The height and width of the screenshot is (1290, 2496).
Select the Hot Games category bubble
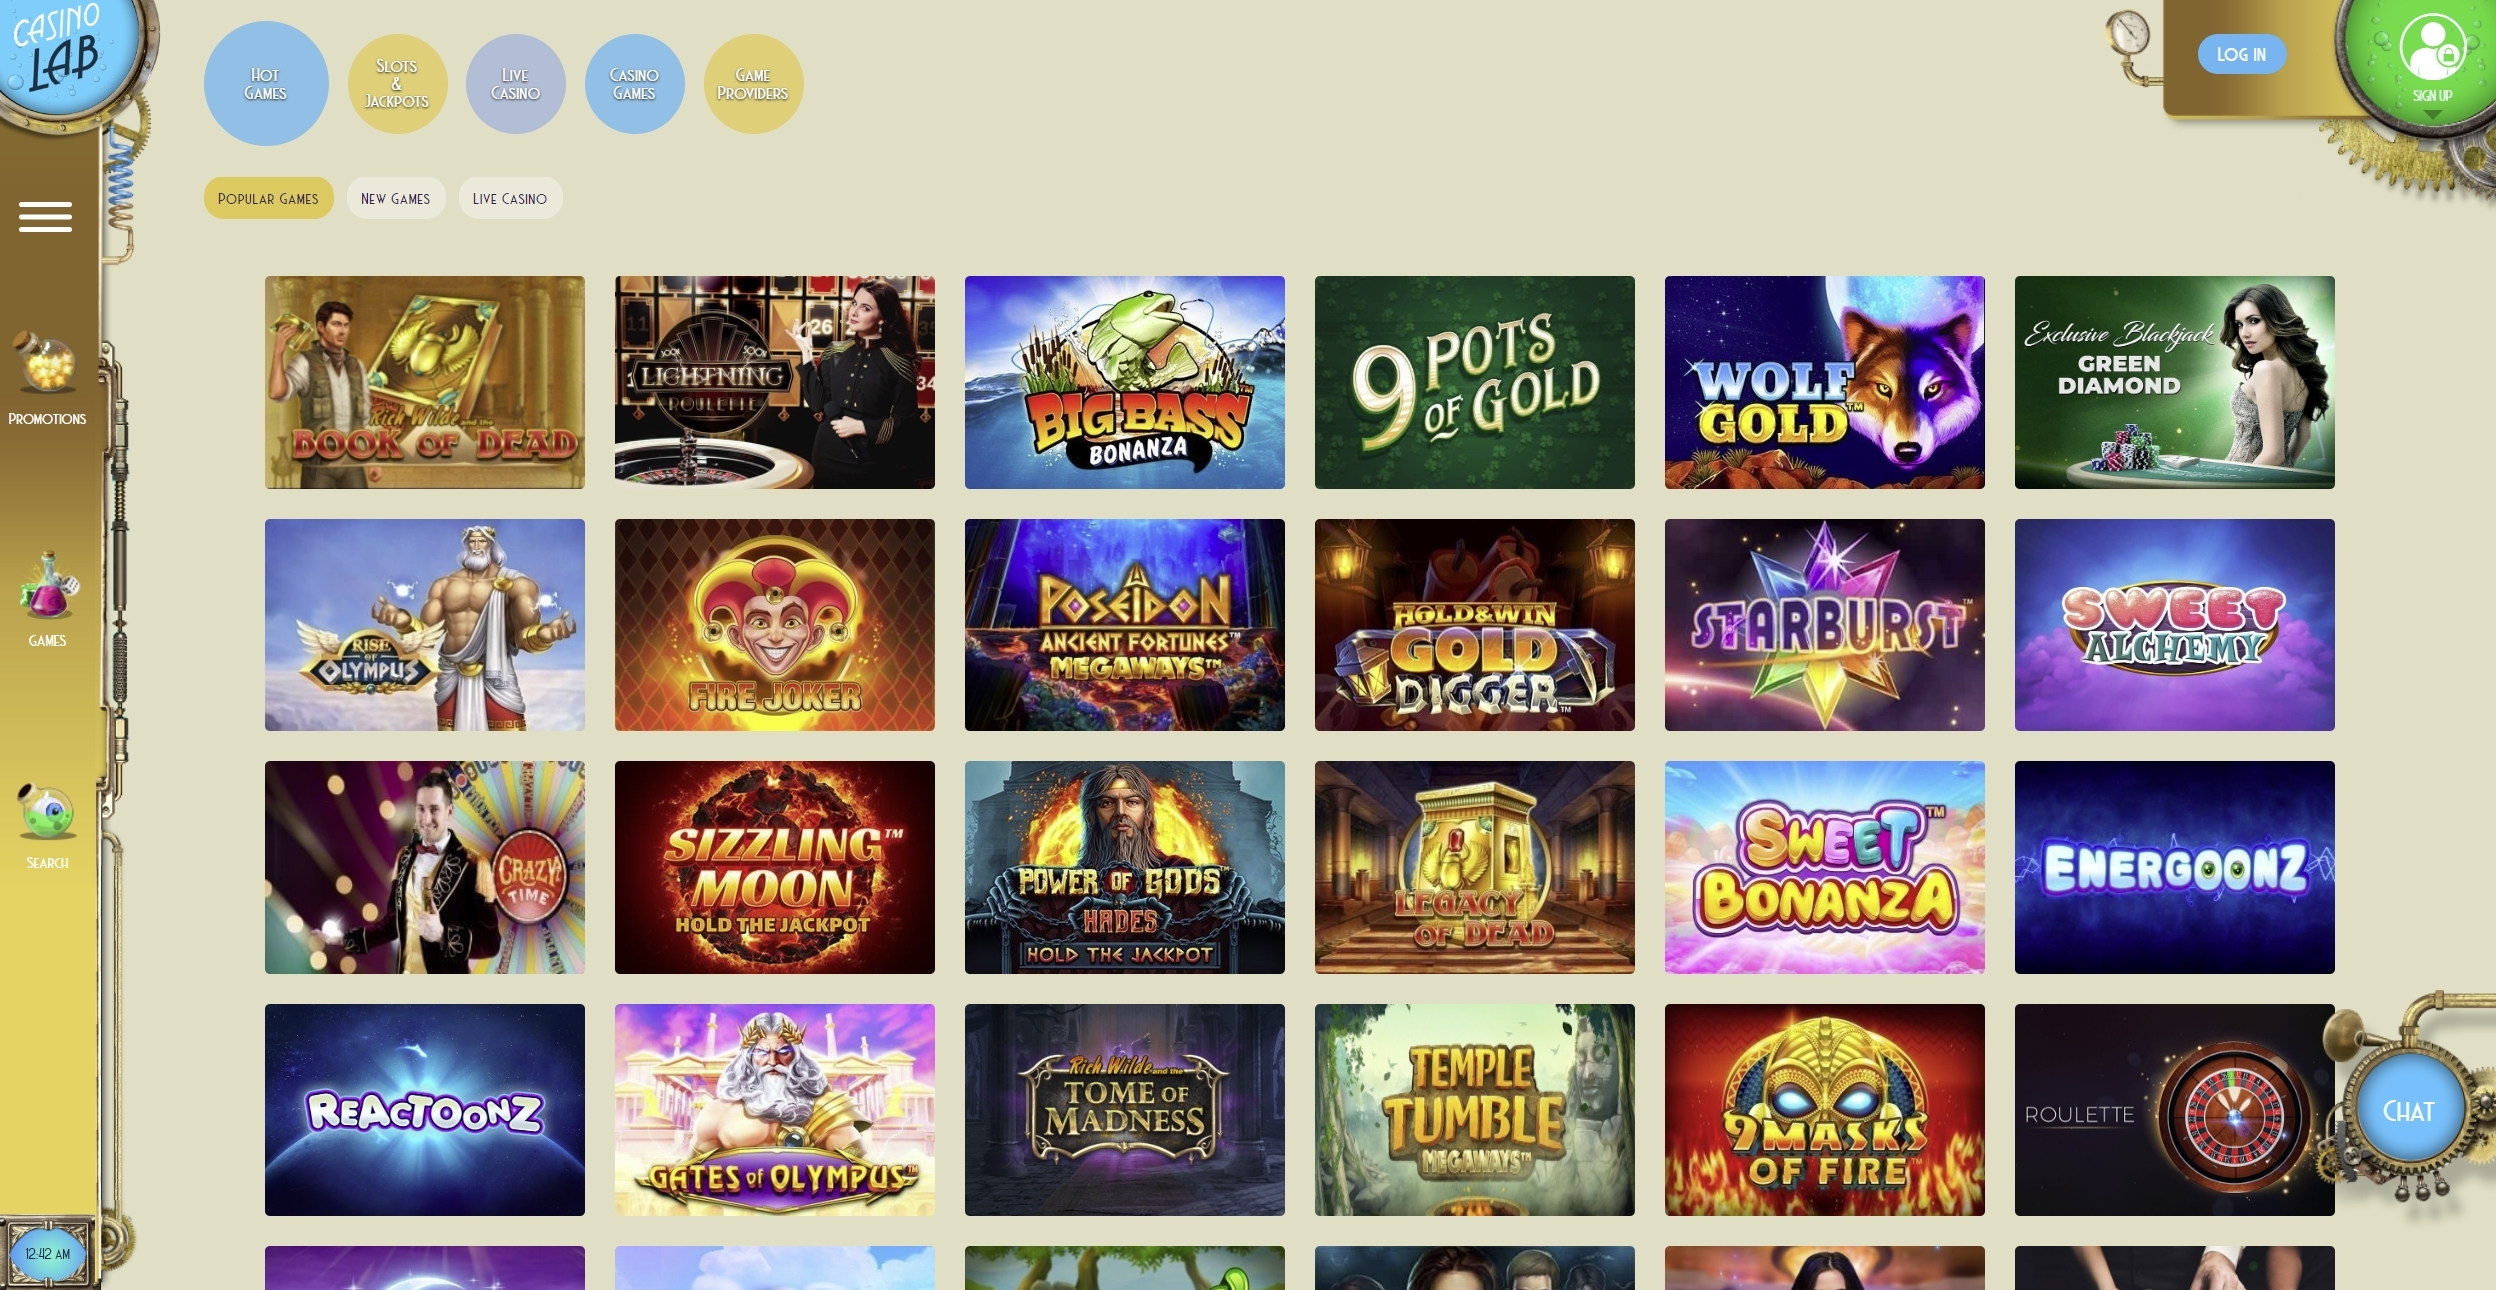(x=266, y=84)
